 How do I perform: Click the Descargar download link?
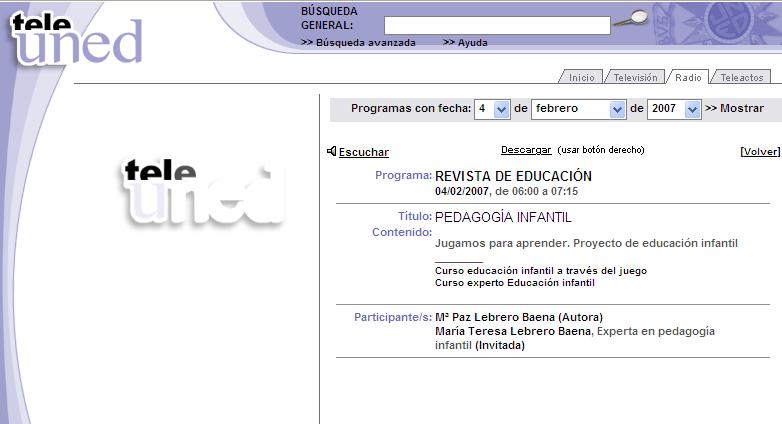click(526, 150)
